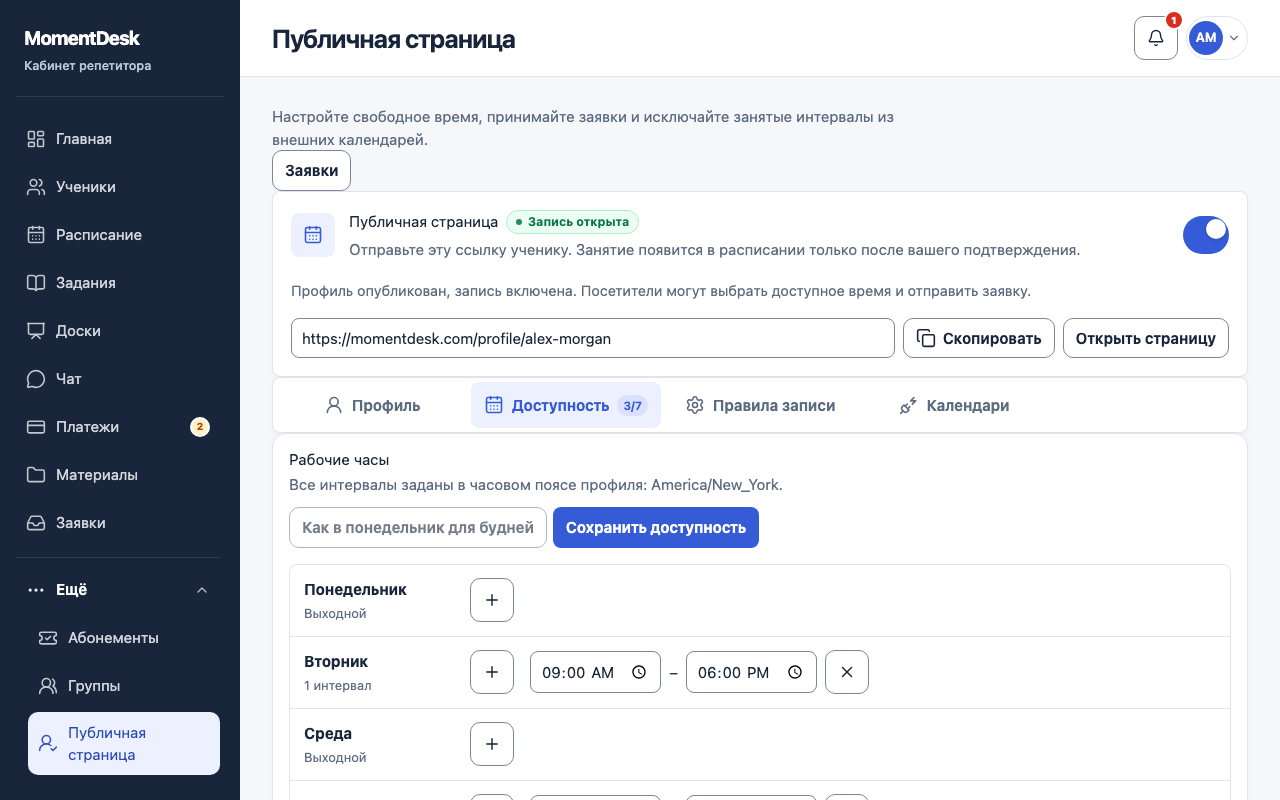
Task: Add interval for Среда
Action: [492, 744]
